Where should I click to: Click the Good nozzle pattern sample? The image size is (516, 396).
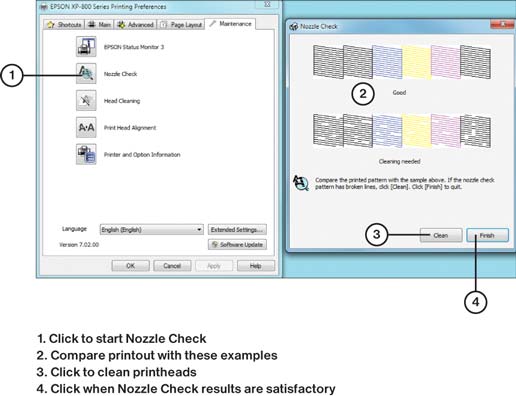click(x=402, y=62)
